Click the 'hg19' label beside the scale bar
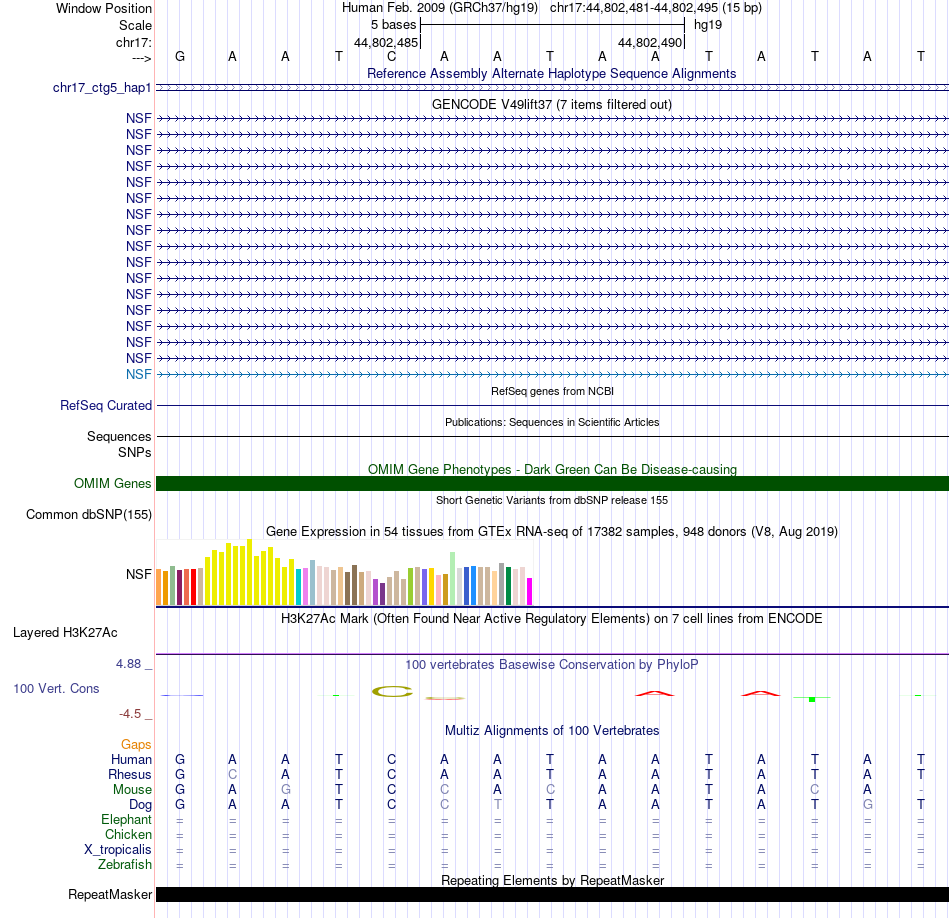The height and width of the screenshot is (918, 950). click(708, 25)
